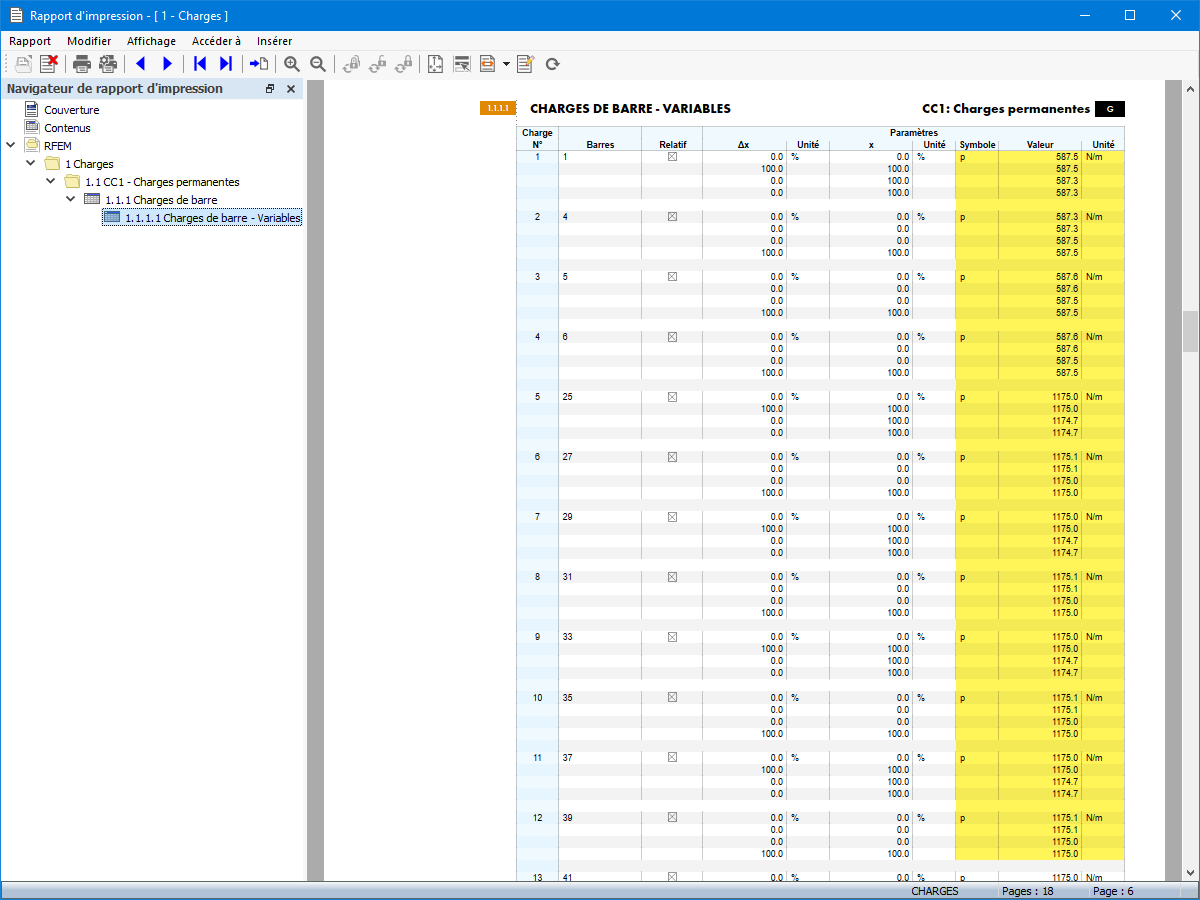Click the CC1: Charges permanentes header text
This screenshot has height=900, width=1200.
[1006, 108]
